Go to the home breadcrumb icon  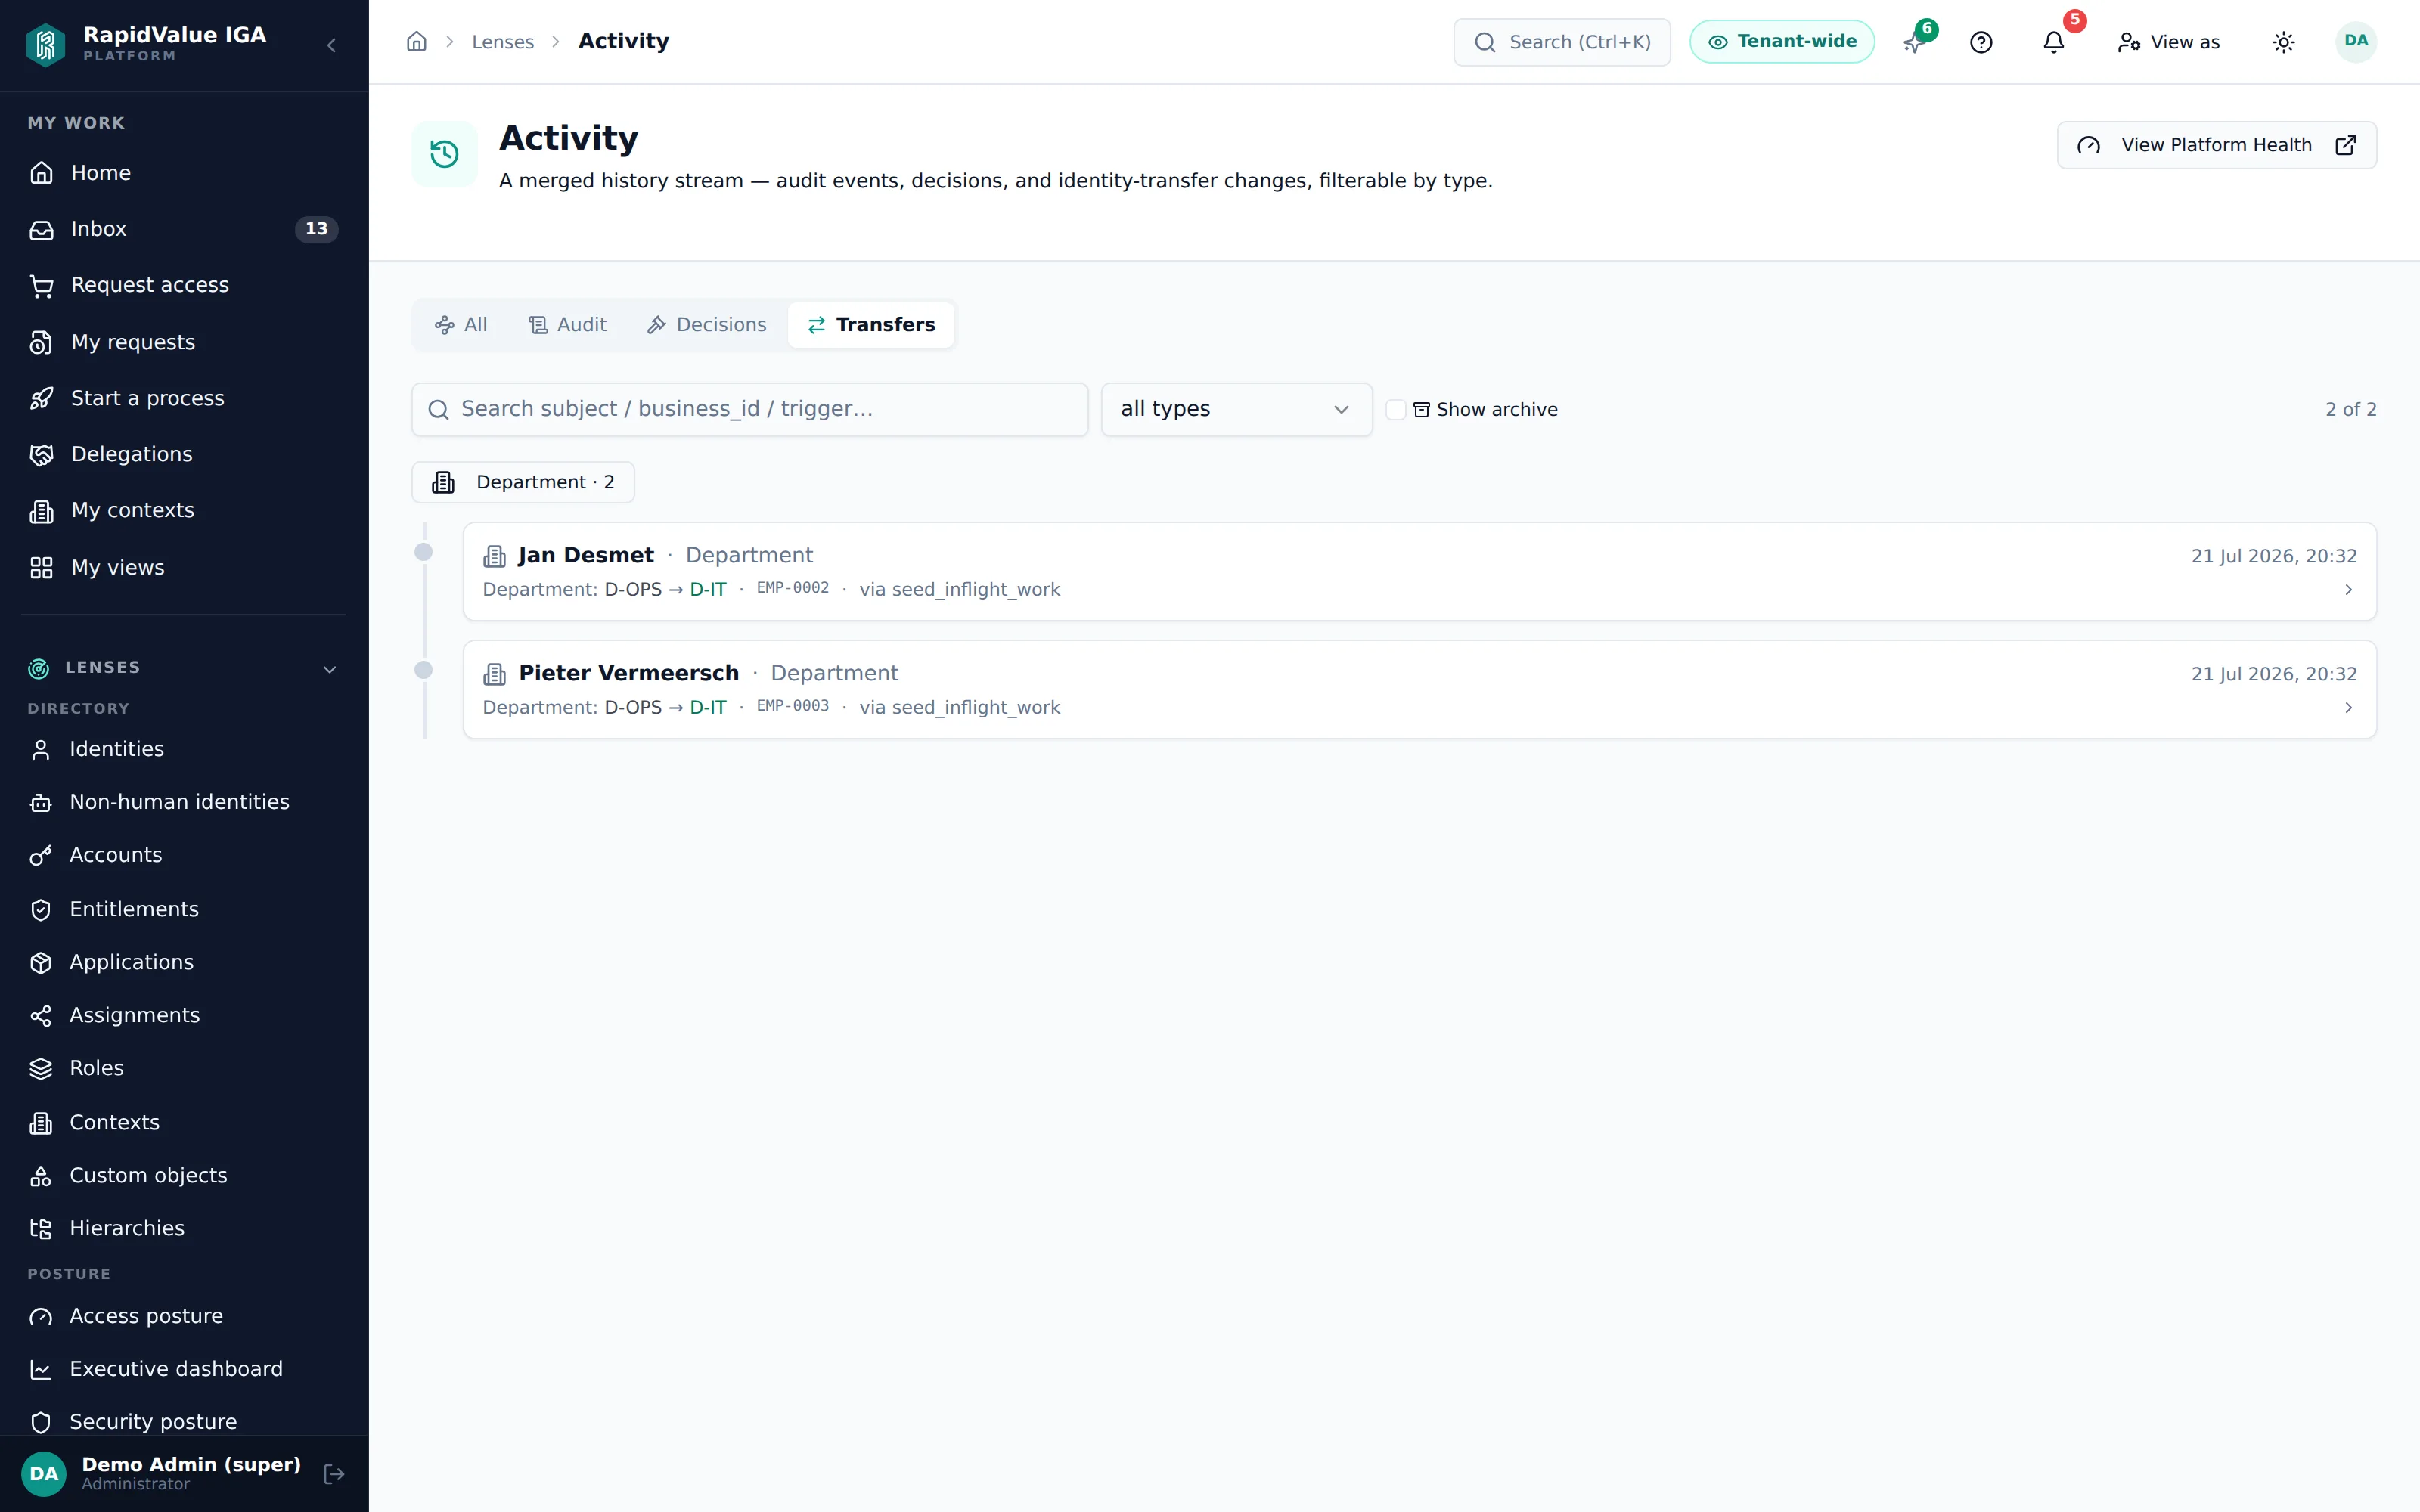[417, 42]
